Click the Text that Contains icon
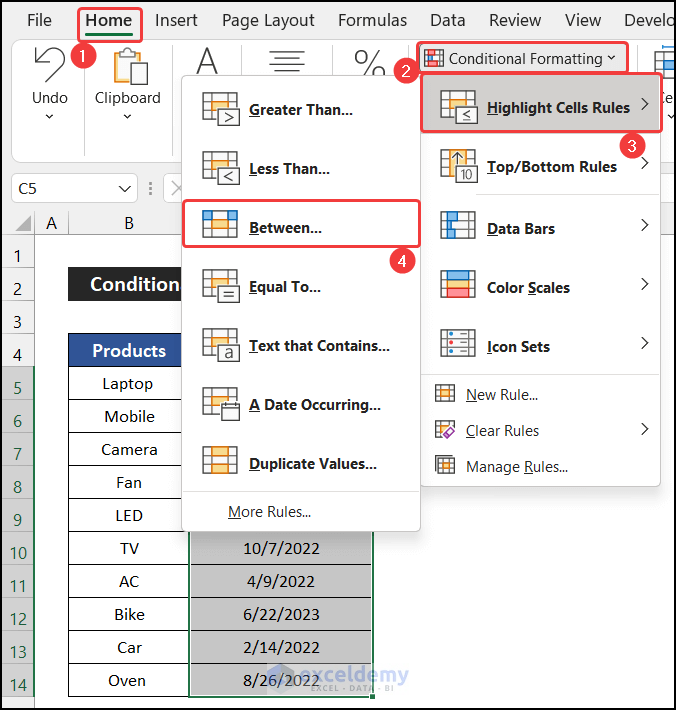Viewport: 676px width, 710px height. [x=221, y=345]
